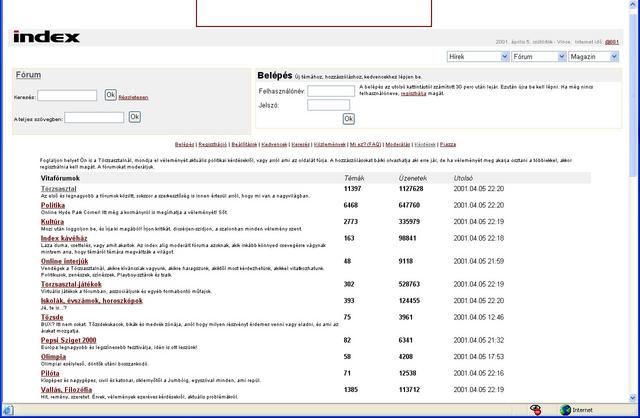This screenshot has width=640, height=418.
Task: Open the Pilóta forum
Action: click(50, 373)
